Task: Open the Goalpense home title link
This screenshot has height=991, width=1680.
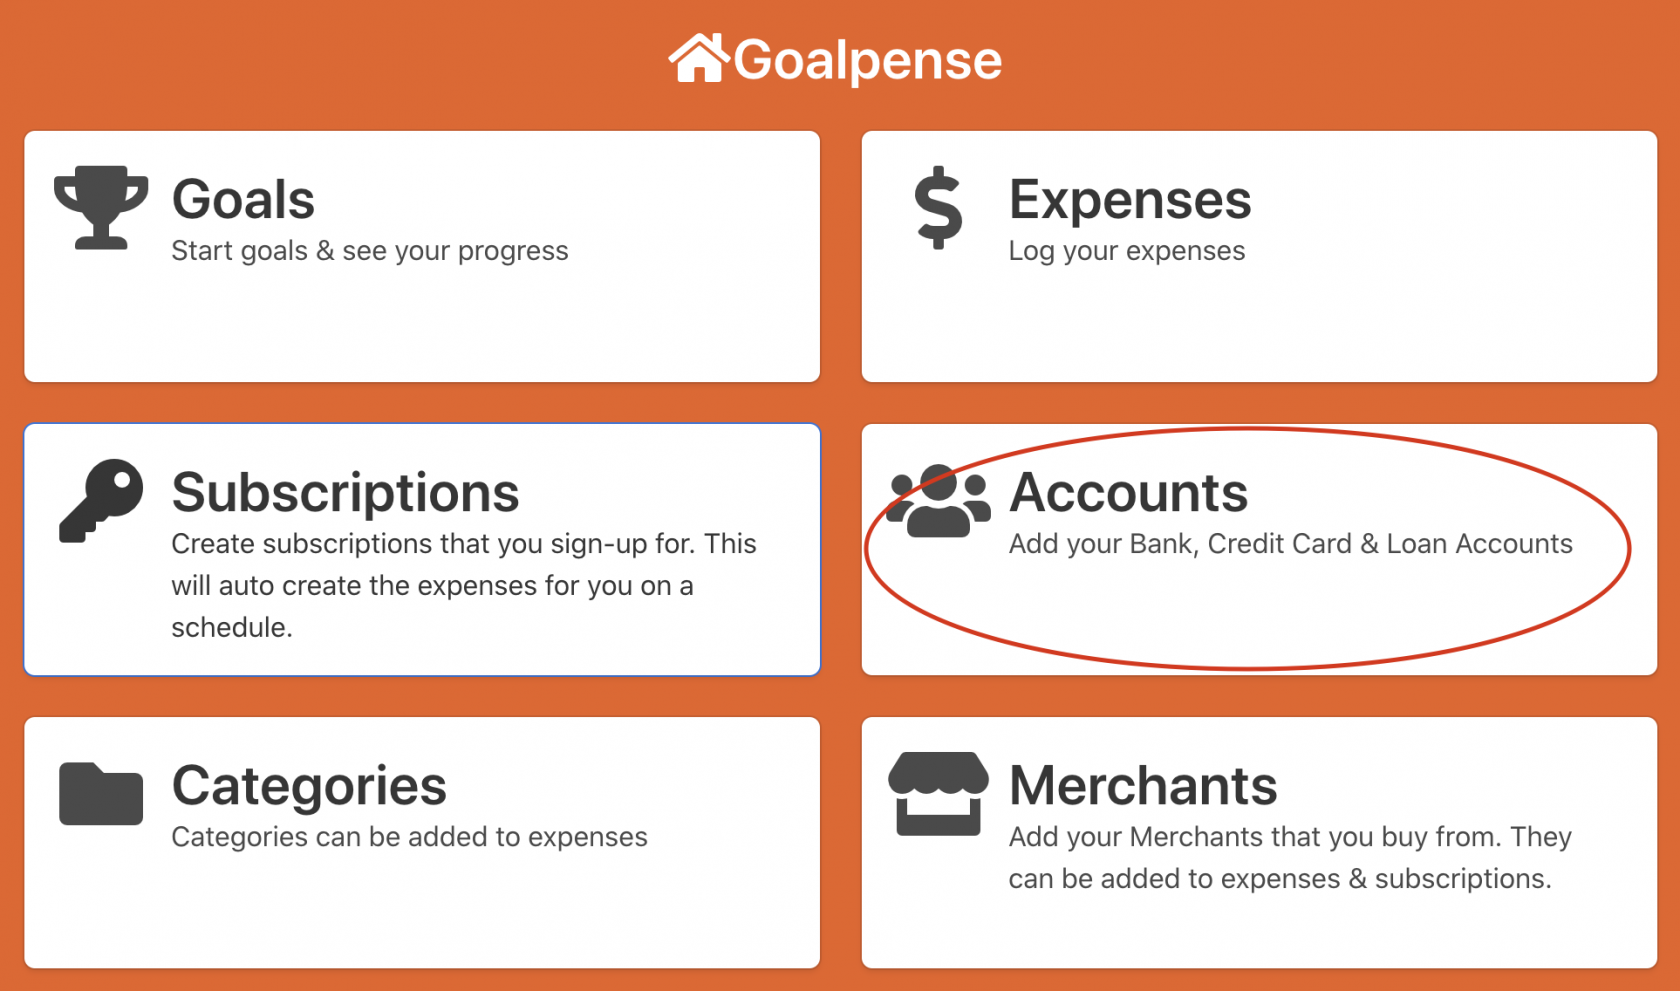Action: tap(867, 60)
